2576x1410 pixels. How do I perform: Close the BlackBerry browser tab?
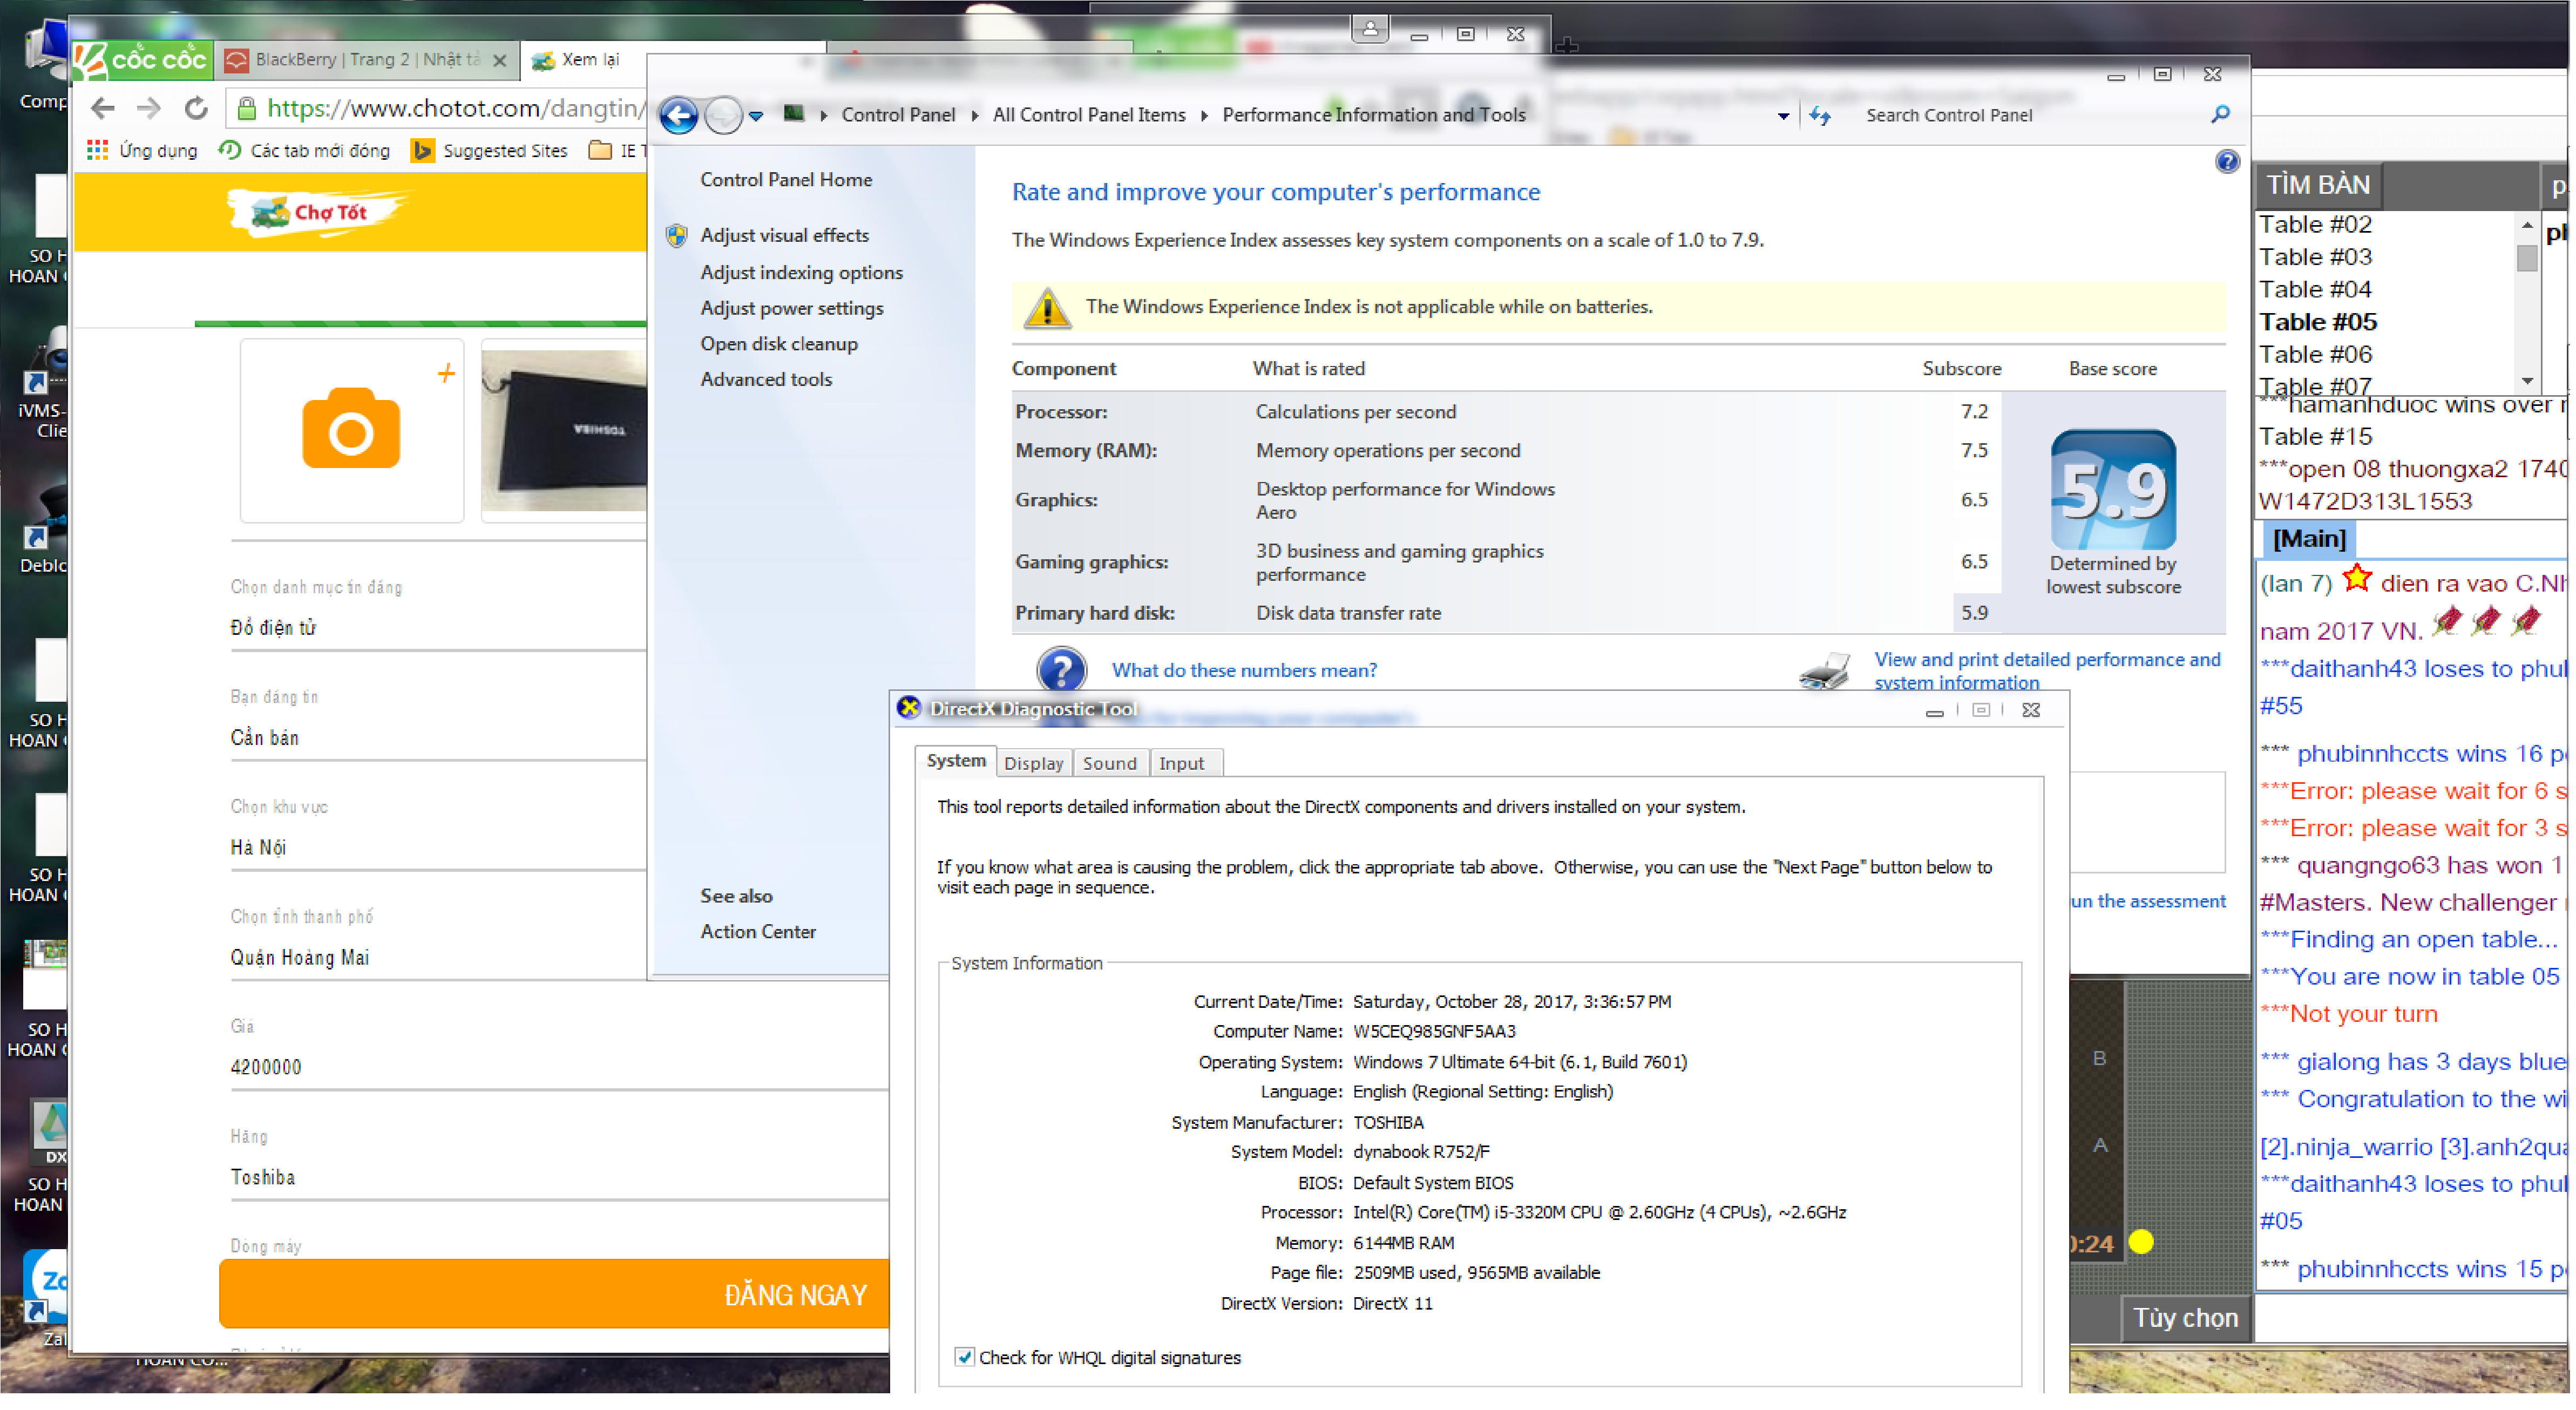500,61
